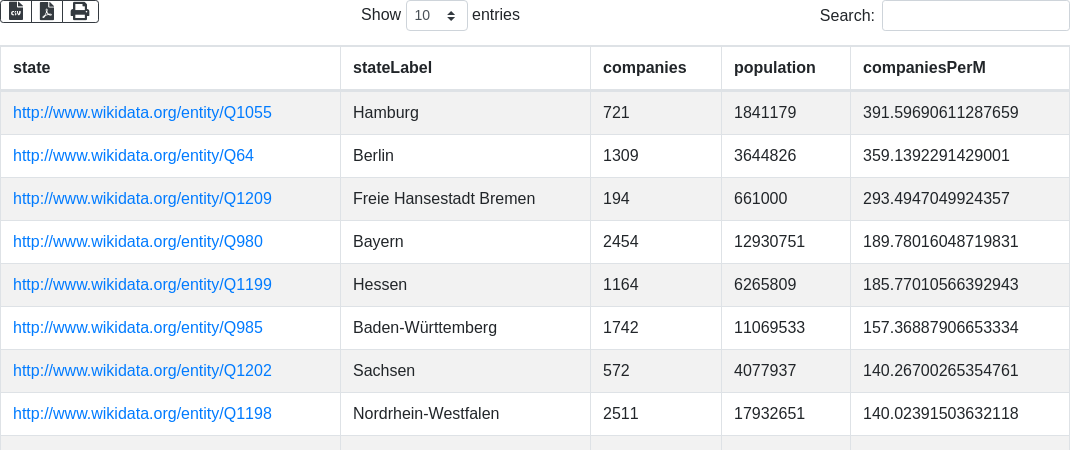Click the Q1202 Wikidata link for Sachsen
The height and width of the screenshot is (450, 1070).
142,371
